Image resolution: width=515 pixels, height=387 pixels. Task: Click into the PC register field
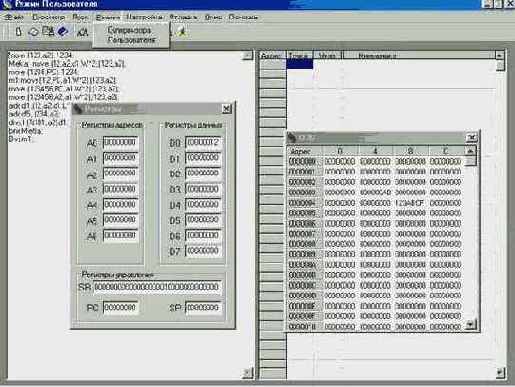coord(120,307)
